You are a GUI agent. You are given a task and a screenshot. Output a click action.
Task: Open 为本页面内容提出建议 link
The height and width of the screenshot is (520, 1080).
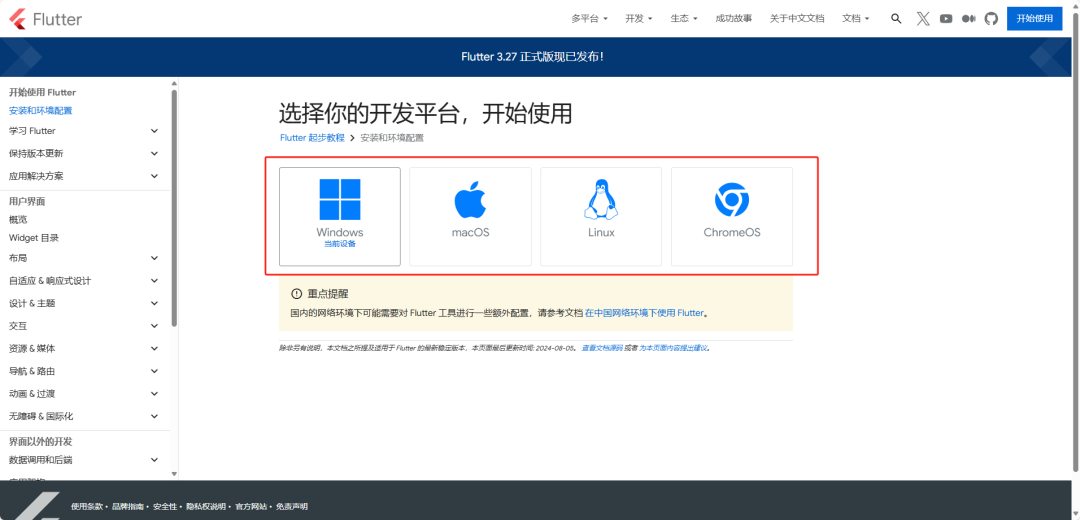673,349
